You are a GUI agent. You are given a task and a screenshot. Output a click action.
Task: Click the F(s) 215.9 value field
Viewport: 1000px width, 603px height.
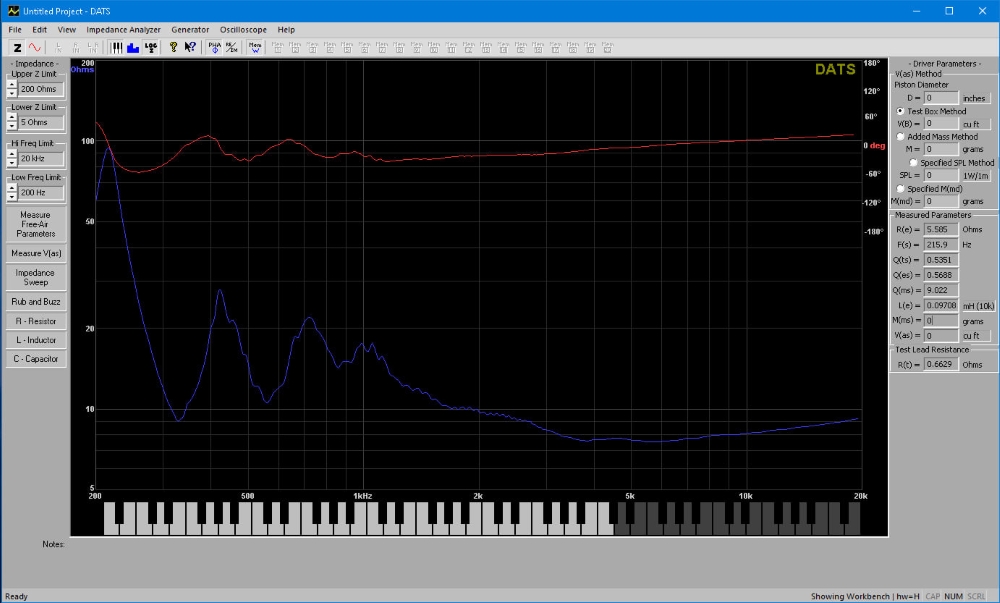pos(941,245)
